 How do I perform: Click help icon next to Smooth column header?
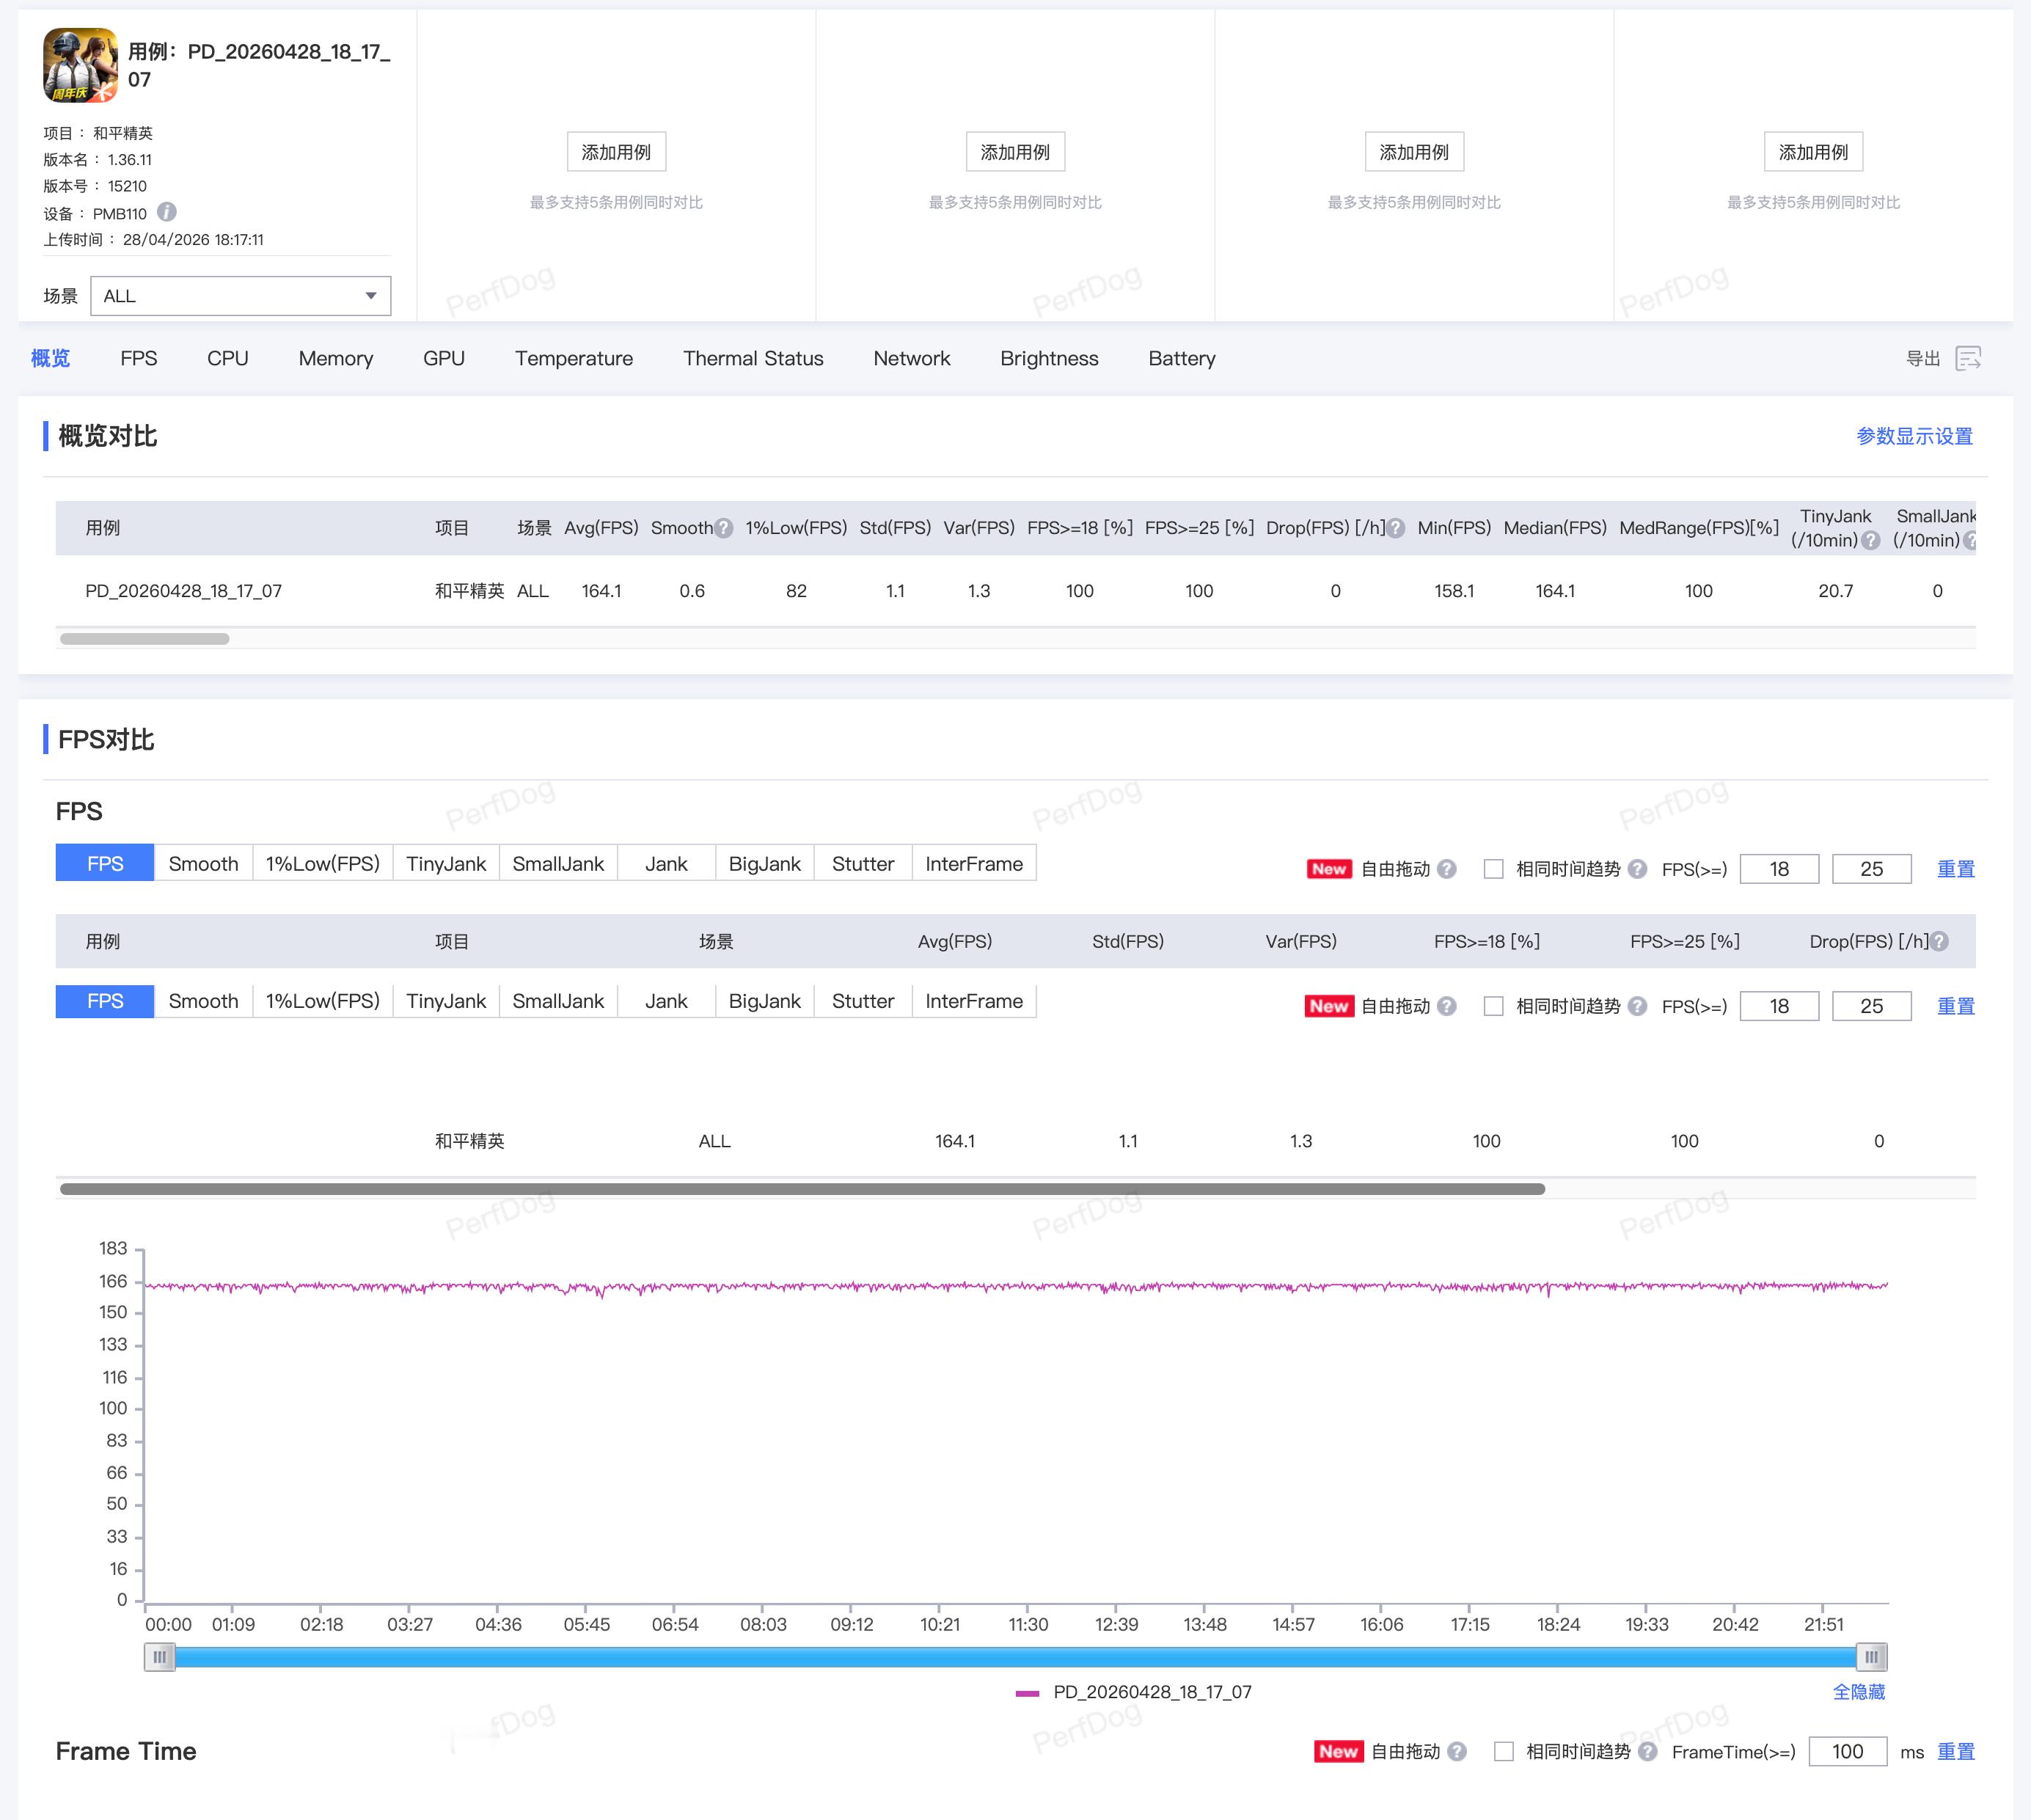(724, 528)
